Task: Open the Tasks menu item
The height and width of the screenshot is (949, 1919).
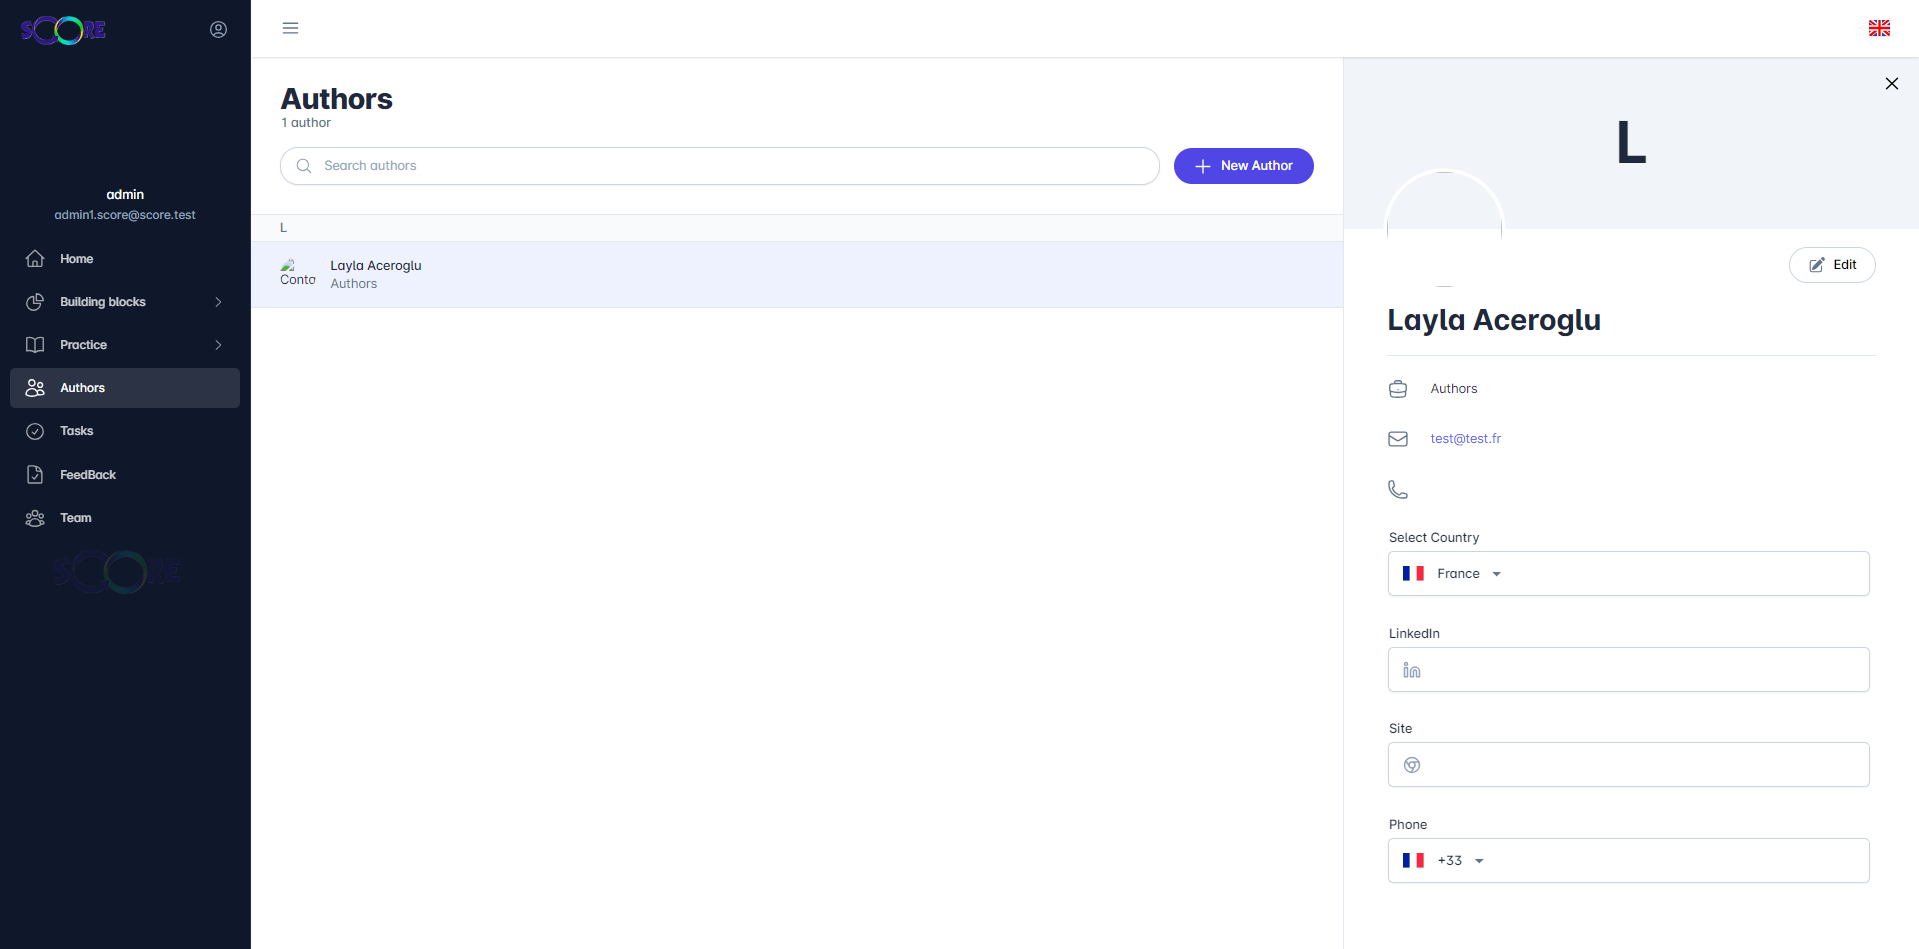Action: tap(76, 431)
